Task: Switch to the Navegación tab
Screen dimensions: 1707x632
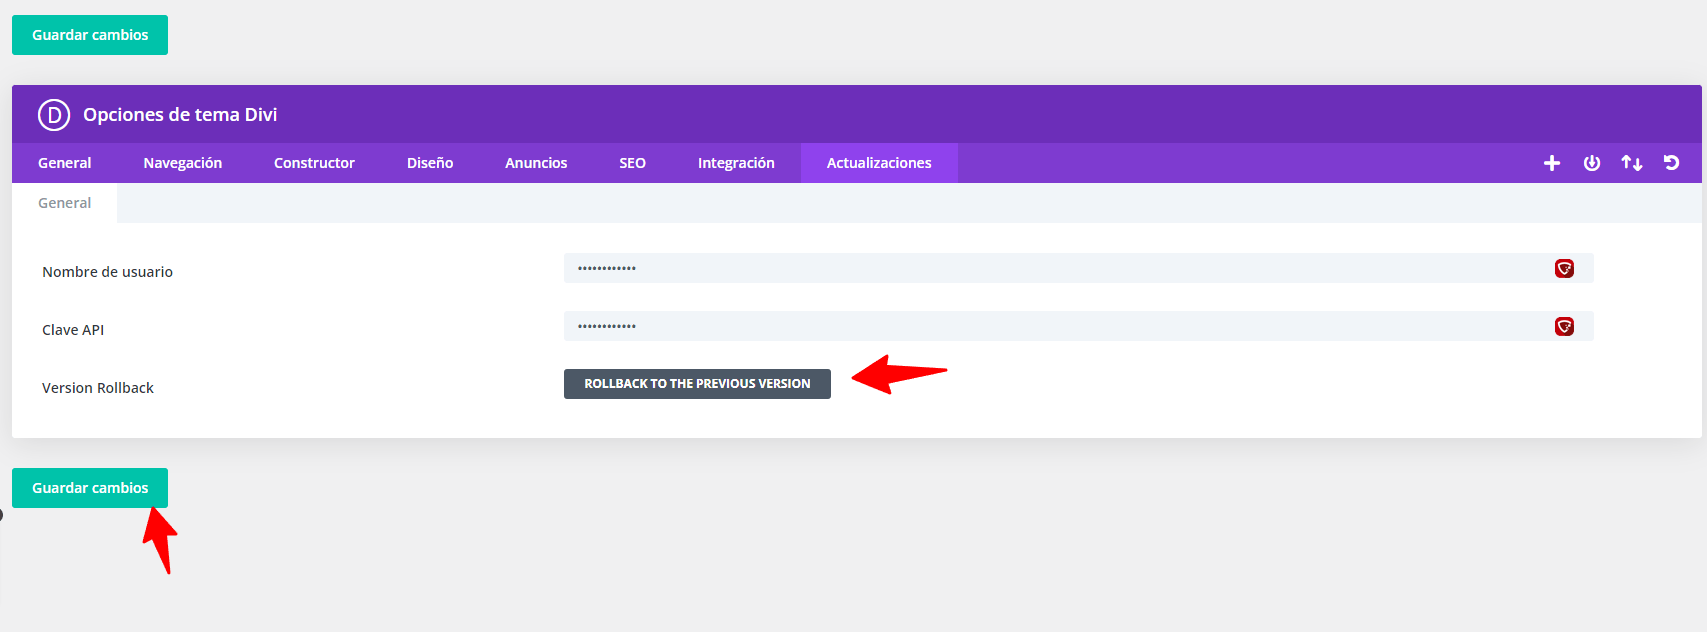Action: click(x=182, y=163)
